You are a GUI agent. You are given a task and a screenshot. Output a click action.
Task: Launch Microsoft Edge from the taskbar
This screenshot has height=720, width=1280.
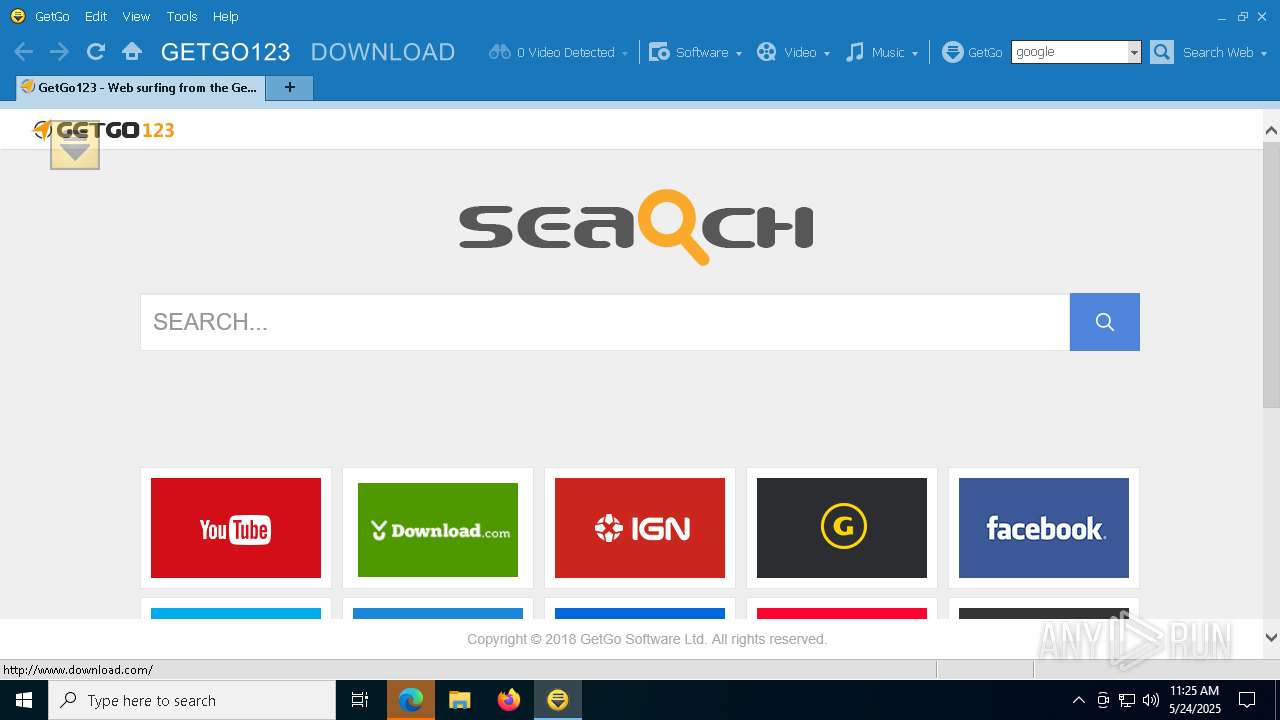[x=411, y=700]
